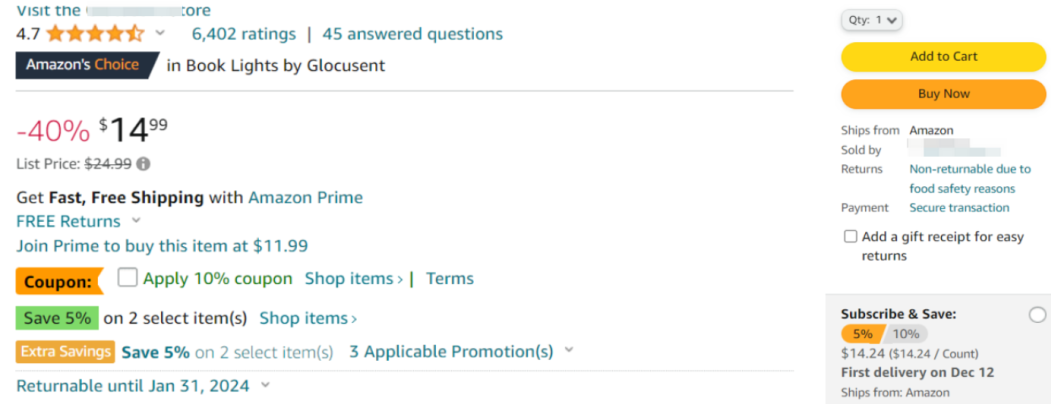Click the Buy Now button
The image size is (1051, 404).
943,94
